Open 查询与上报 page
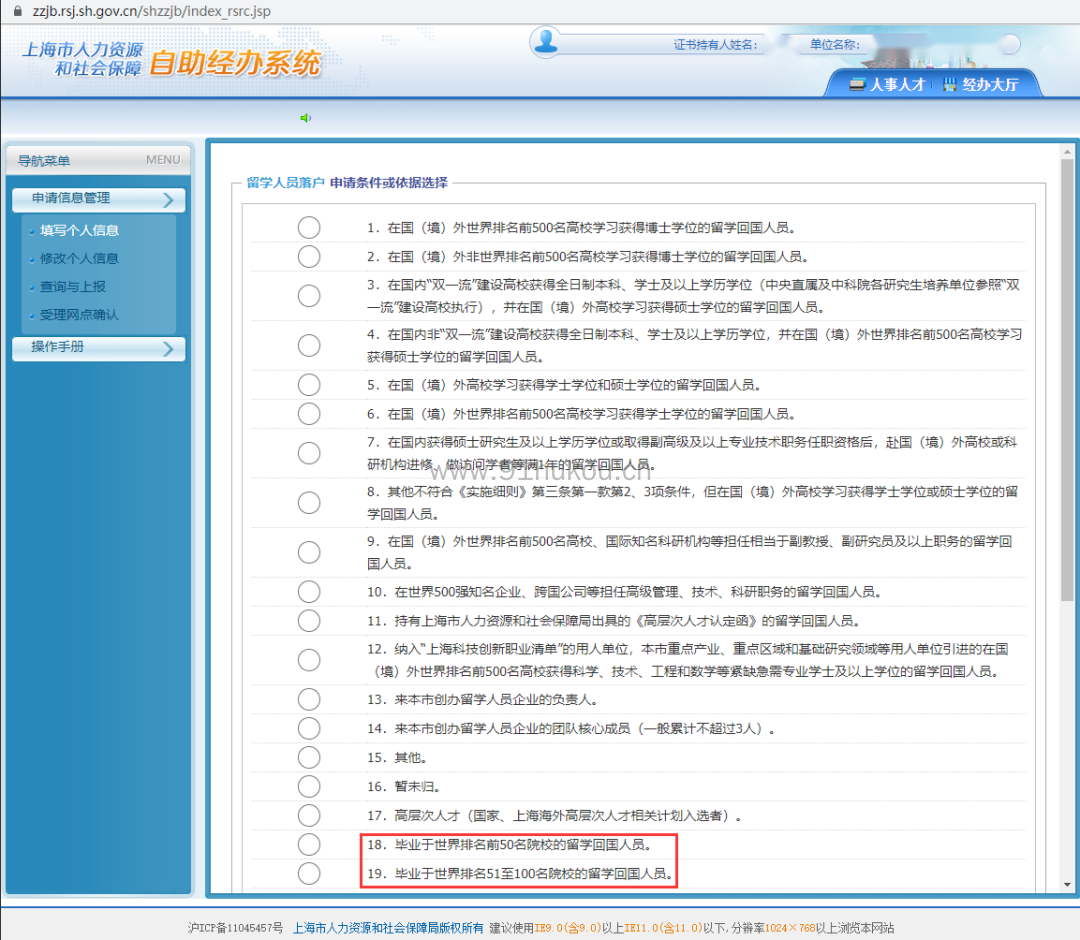 [72, 286]
